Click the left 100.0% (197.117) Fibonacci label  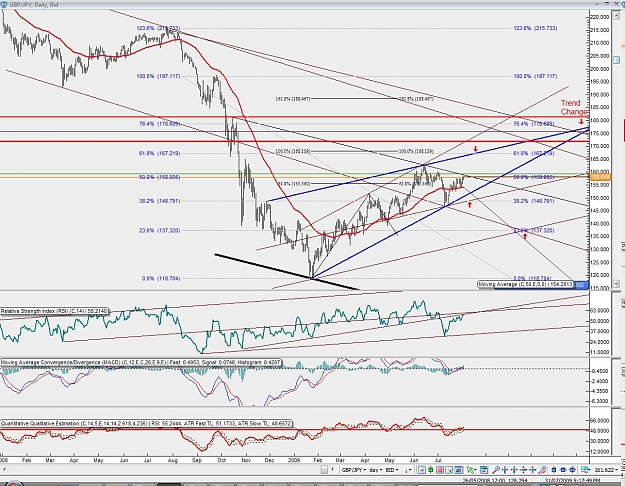pyautogui.click(x=158, y=76)
